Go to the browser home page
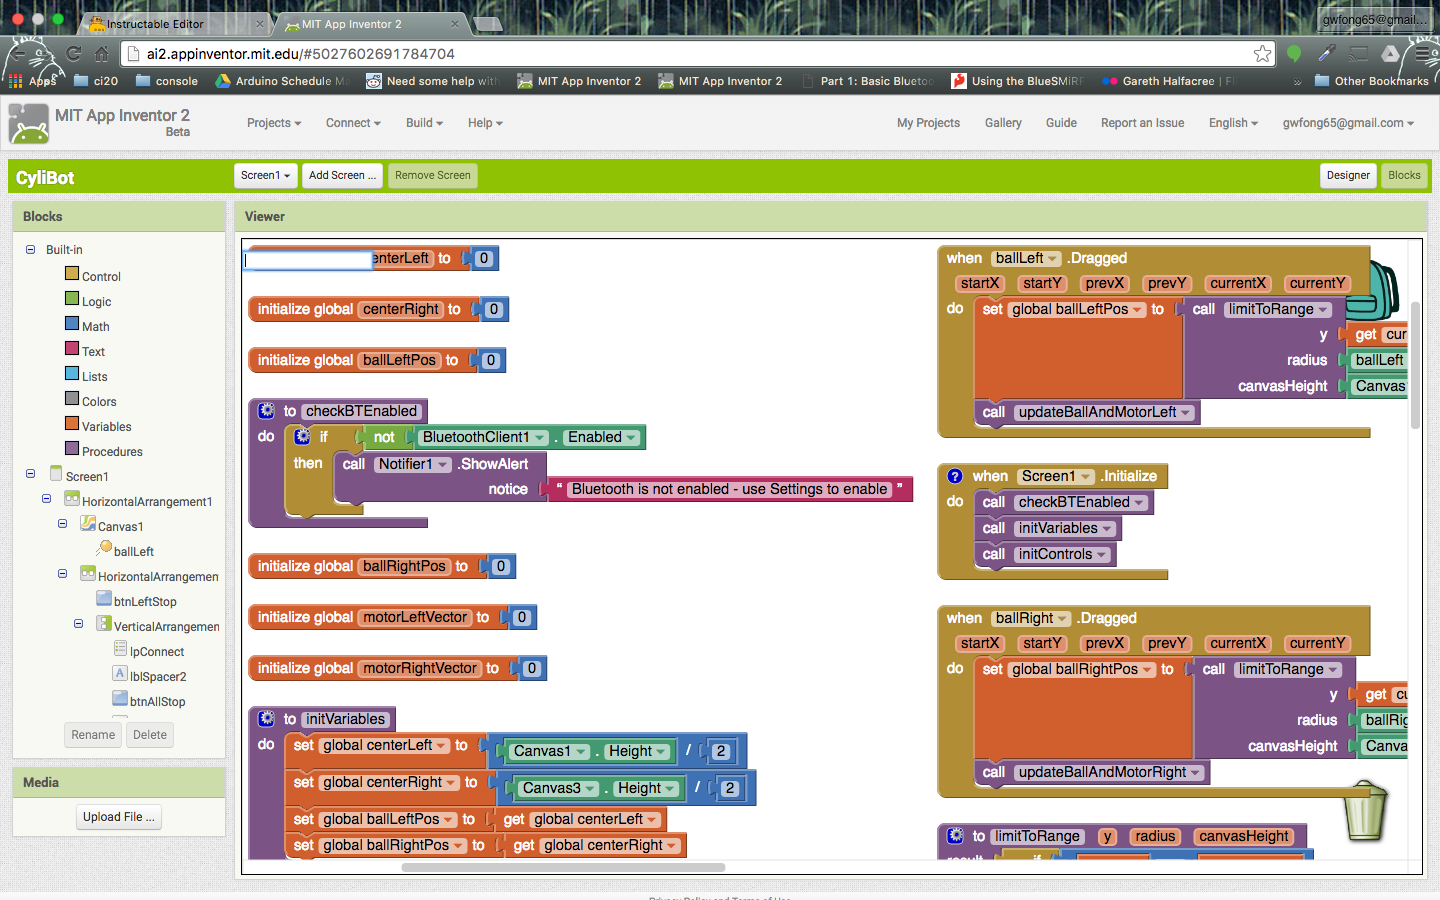 101,54
